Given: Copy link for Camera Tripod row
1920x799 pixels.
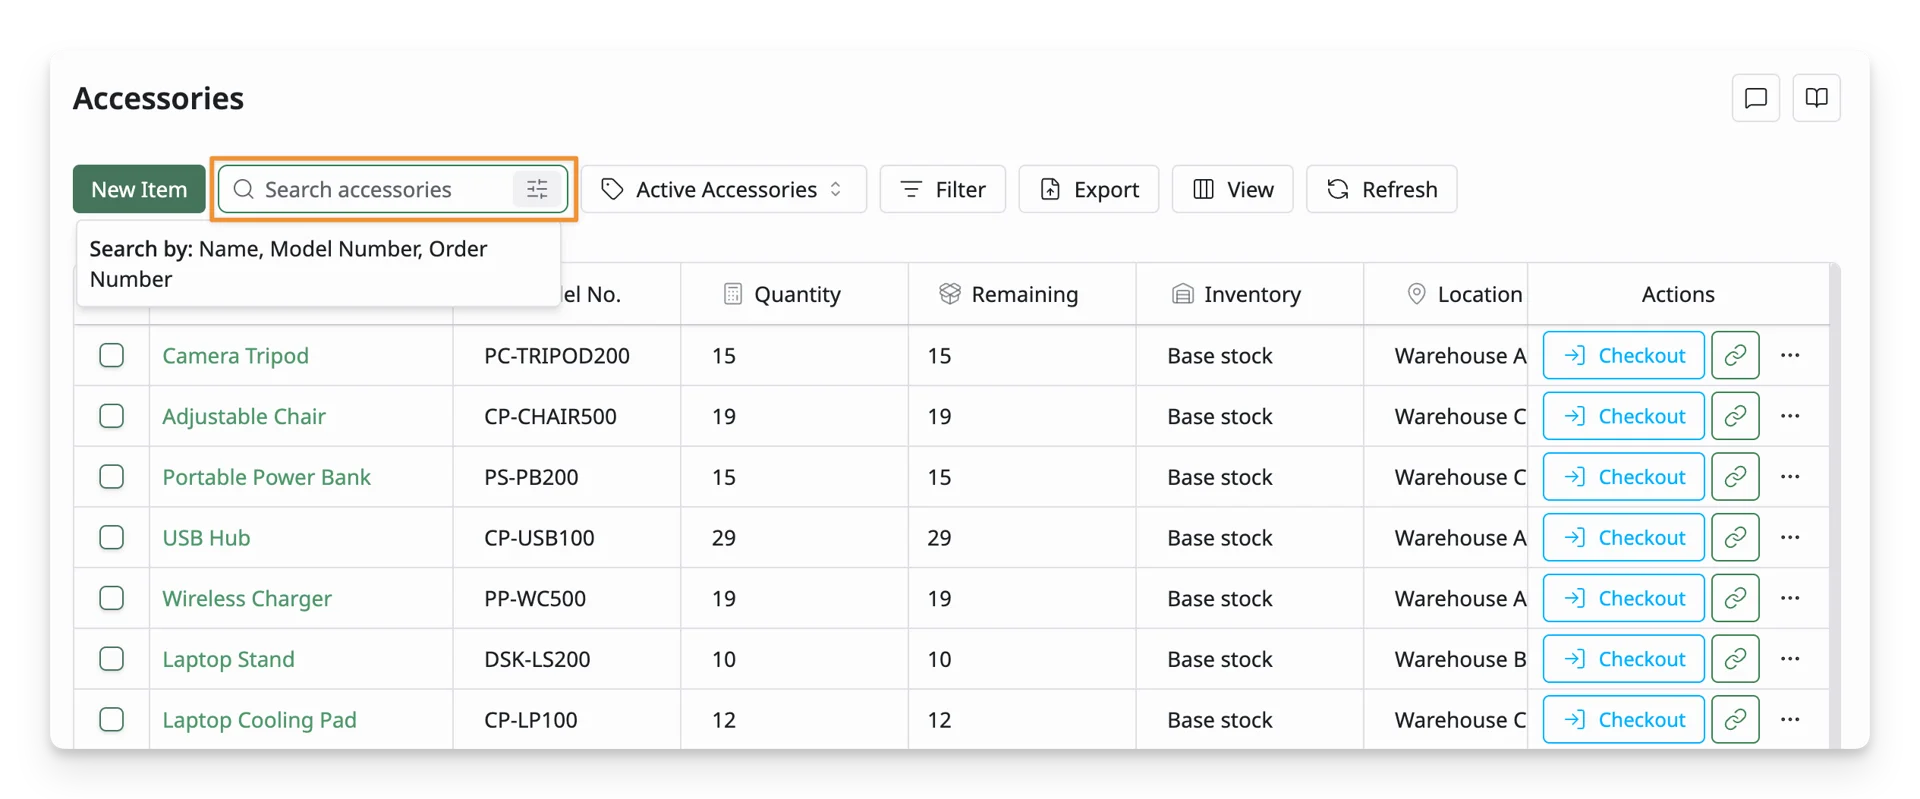Looking at the screenshot, I should 1735,355.
